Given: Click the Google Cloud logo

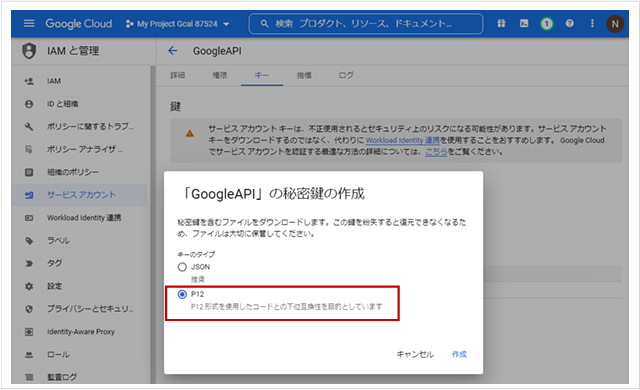Looking at the screenshot, I should click(79, 24).
